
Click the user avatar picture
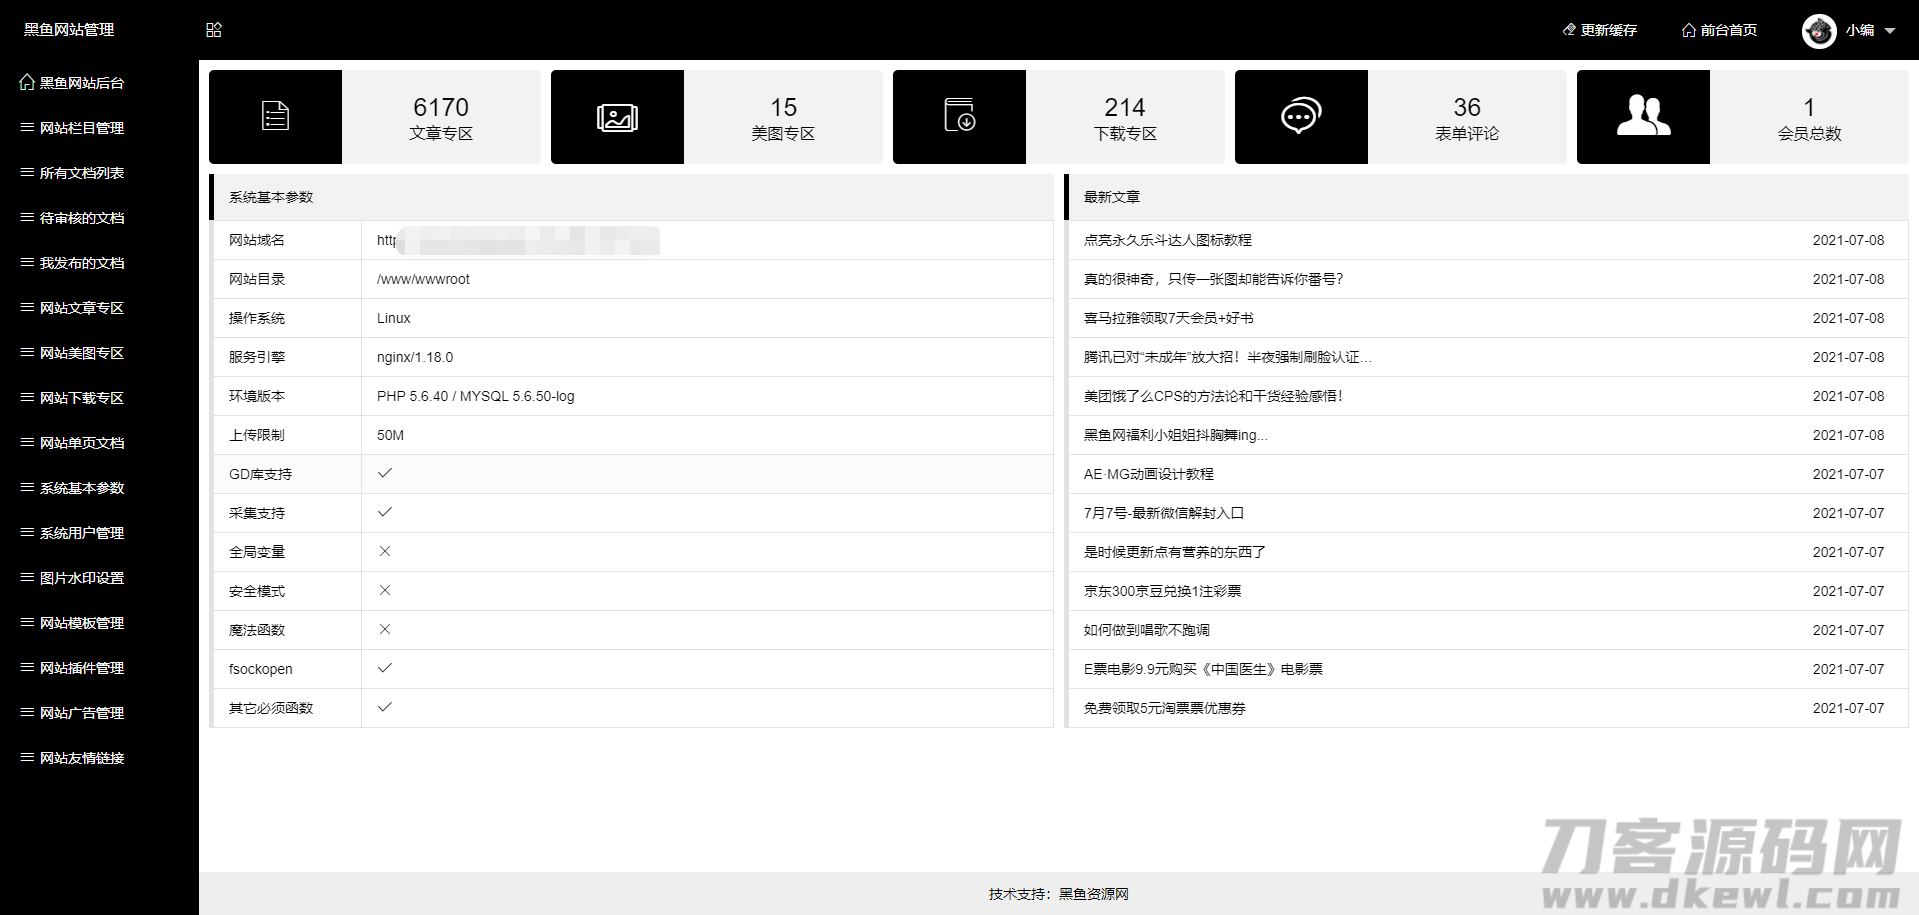click(x=1818, y=31)
